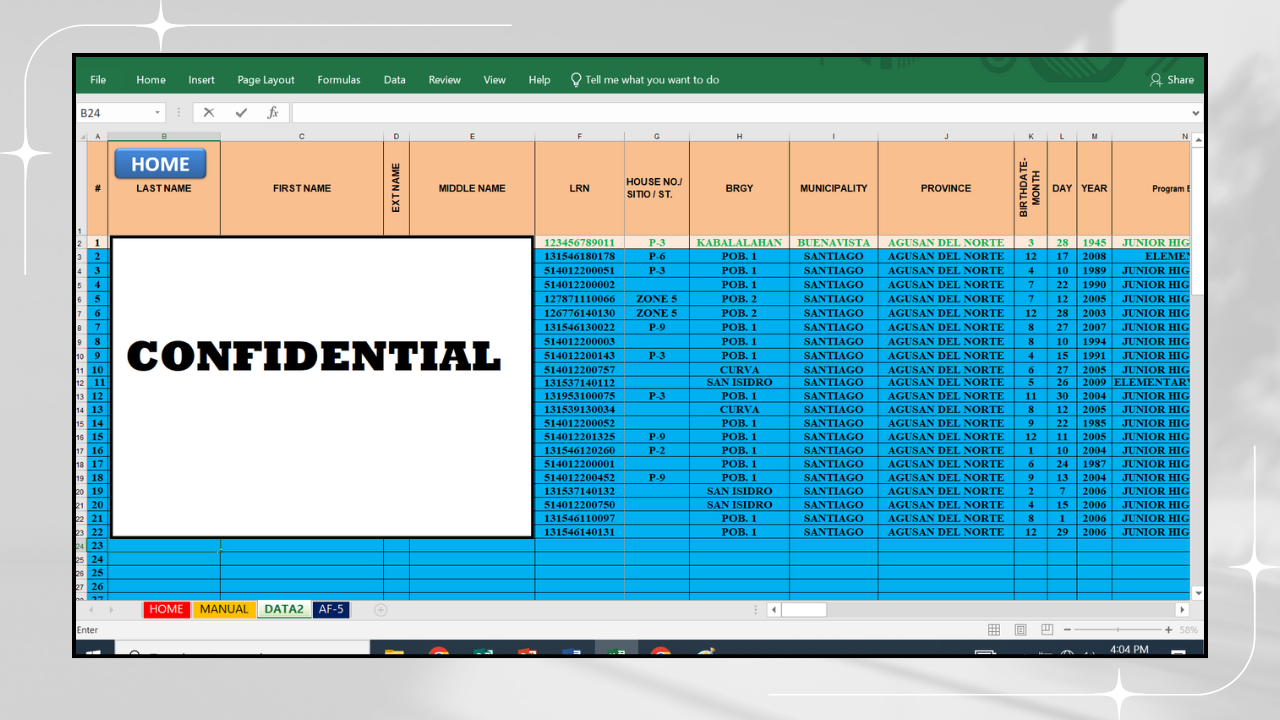
Task: Click the blue HOME button on the sheet
Action: [160, 164]
